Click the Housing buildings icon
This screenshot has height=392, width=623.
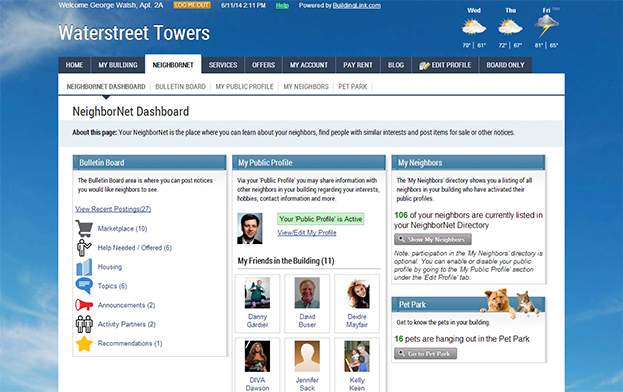(84, 267)
